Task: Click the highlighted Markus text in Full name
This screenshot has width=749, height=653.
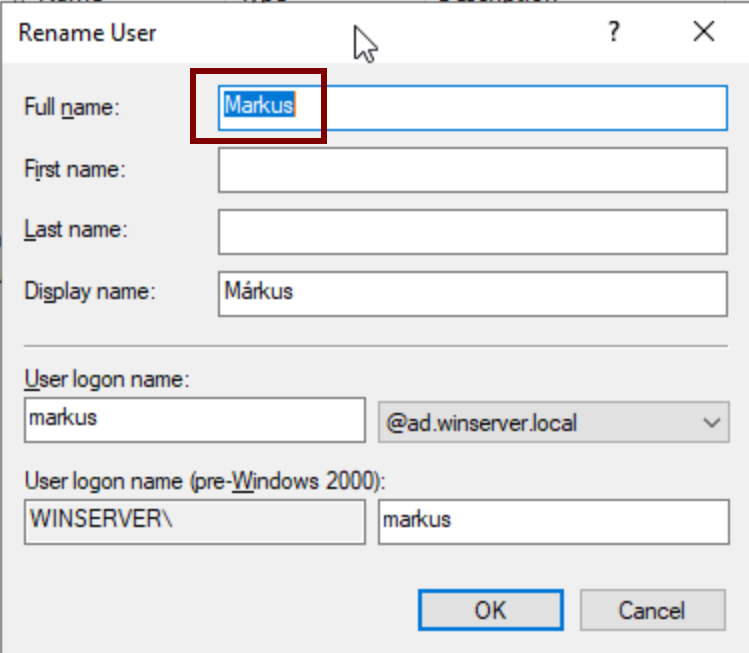Action: tap(259, 105)
